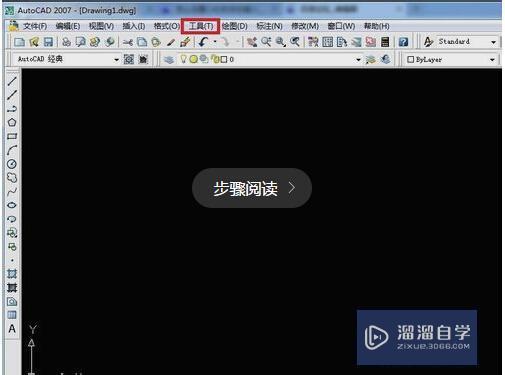
Task: Create a new drawing with QNew icon
Action: click(x=19, y=42)
